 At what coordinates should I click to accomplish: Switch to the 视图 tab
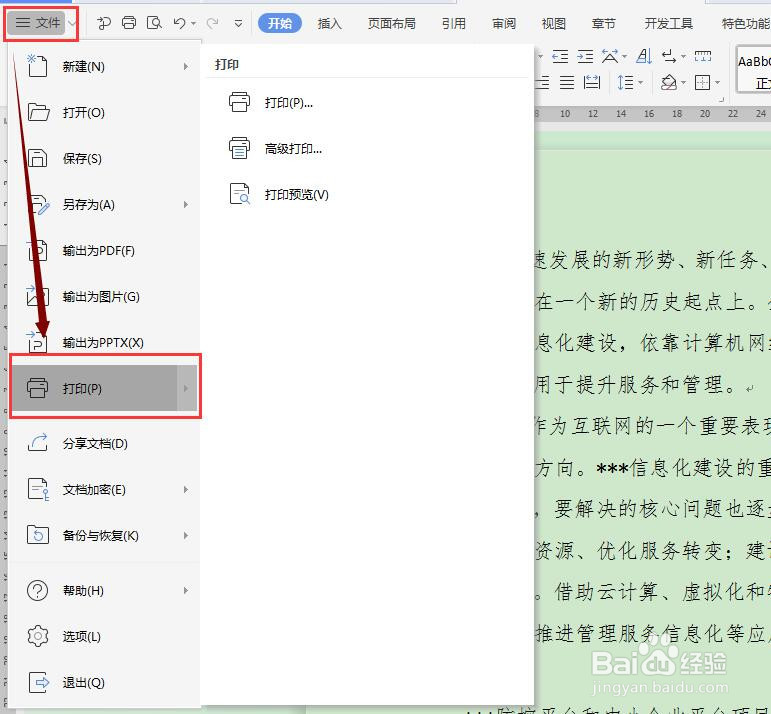554,23
